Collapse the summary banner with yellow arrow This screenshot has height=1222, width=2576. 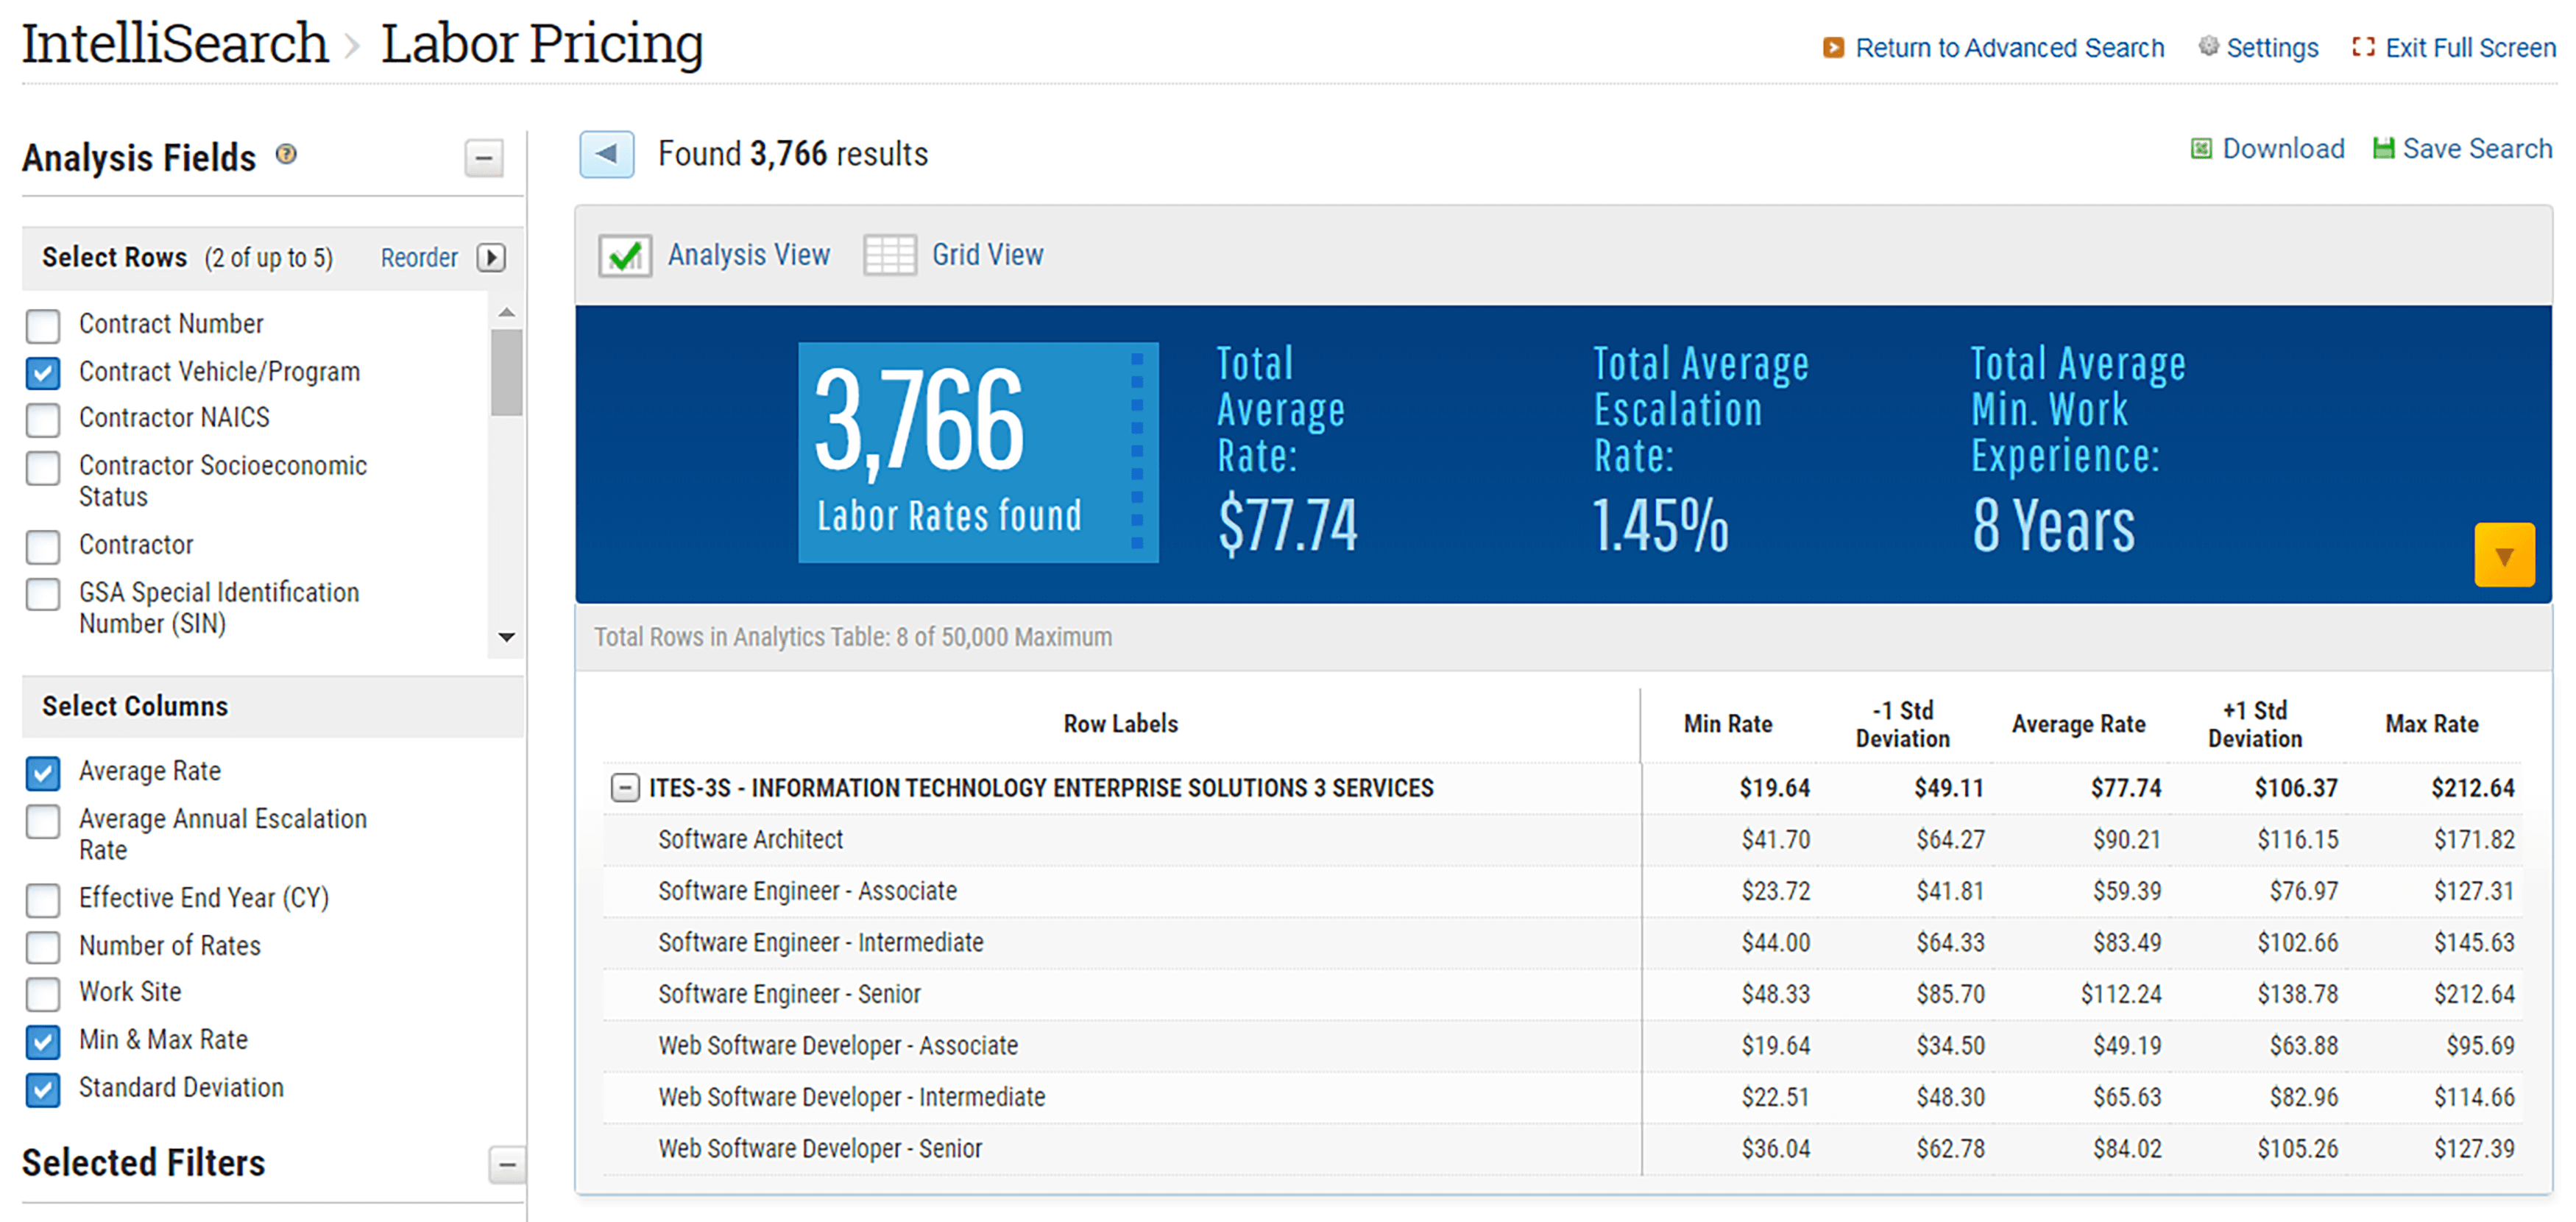pyautogui.click(x=2506, y=556)
